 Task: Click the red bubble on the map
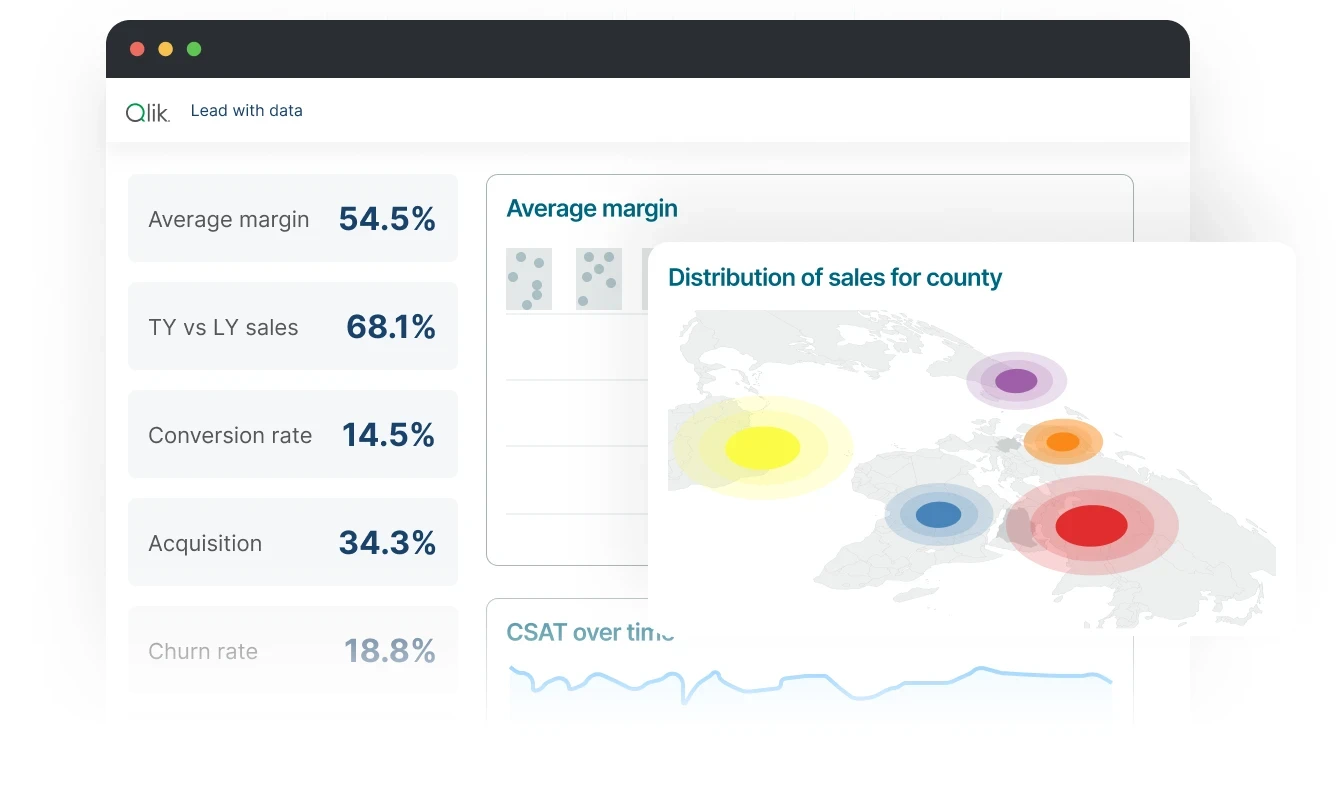pos(1091,525)
